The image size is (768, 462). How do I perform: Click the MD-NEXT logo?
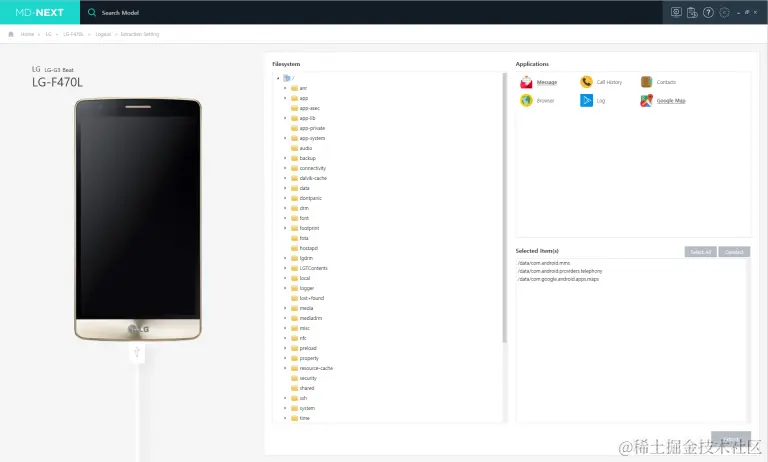pyautogui.click(x=40, y=12)
